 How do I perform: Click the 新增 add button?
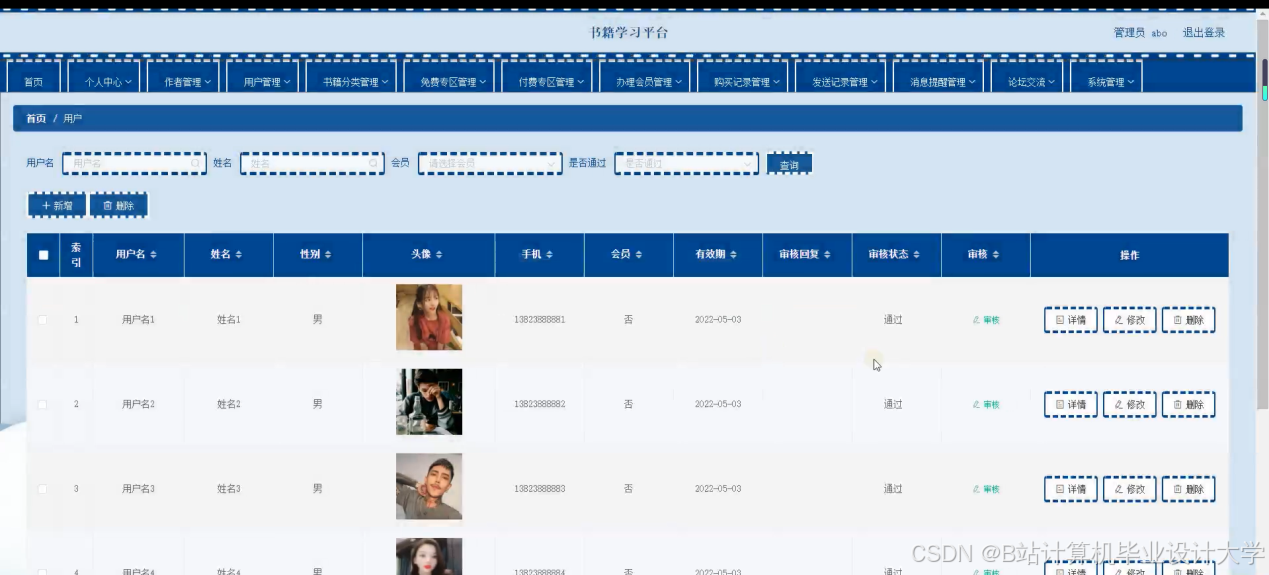57,205
